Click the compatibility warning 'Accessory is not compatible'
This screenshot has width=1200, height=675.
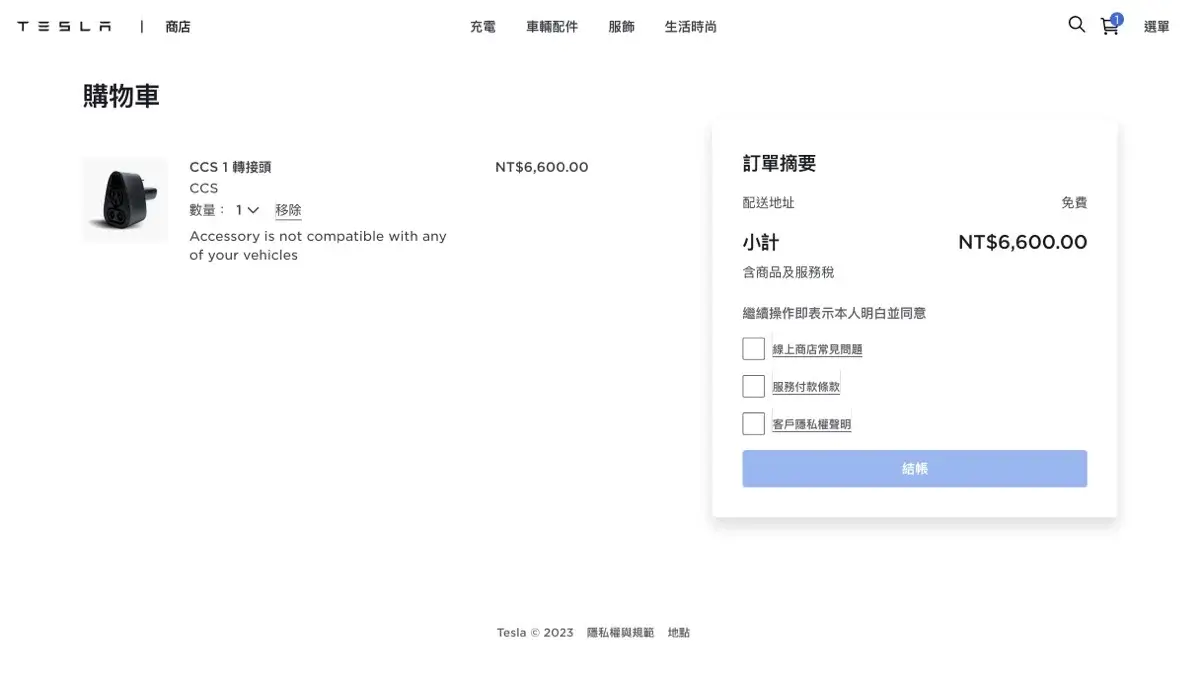click(x=318, y=246)
